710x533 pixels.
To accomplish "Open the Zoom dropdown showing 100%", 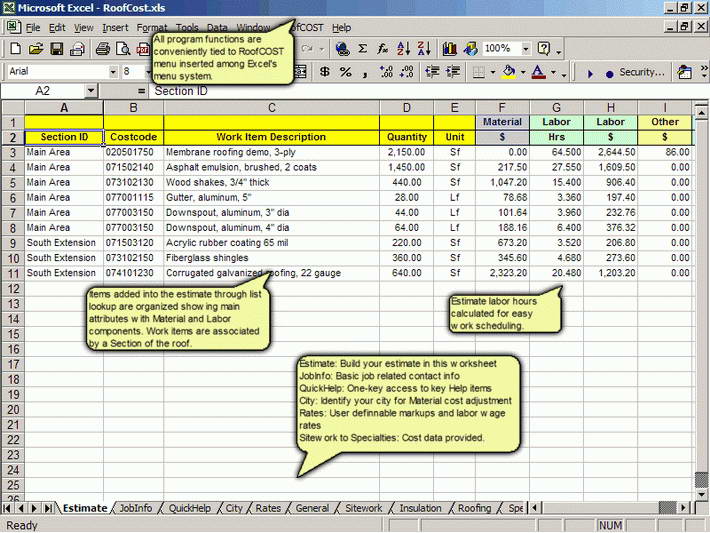I will tap(526, 48).
